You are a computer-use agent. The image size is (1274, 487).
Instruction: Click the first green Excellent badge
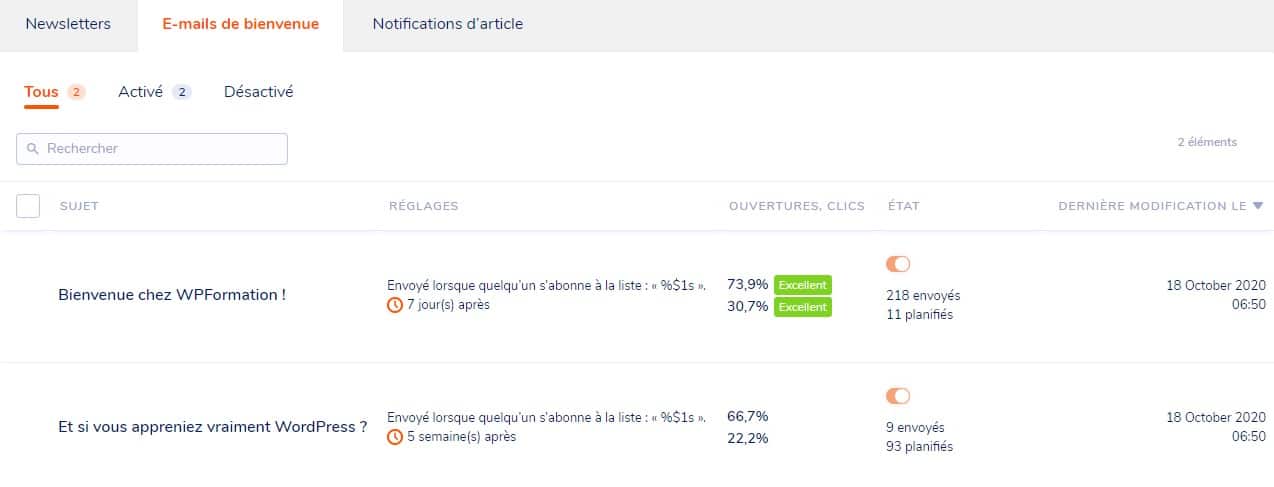coord(802,285)
